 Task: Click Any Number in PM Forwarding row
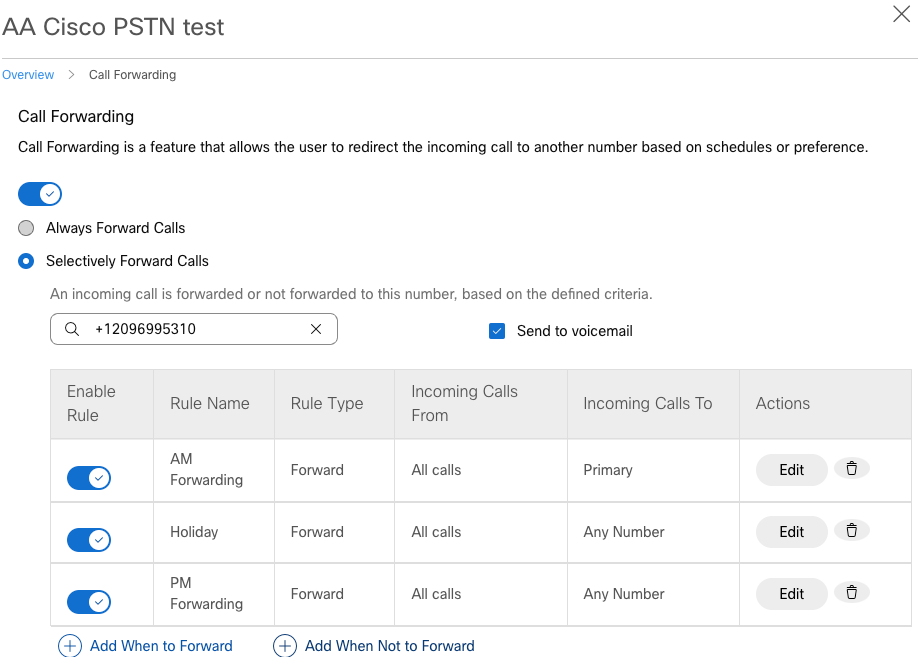[624, 594]
